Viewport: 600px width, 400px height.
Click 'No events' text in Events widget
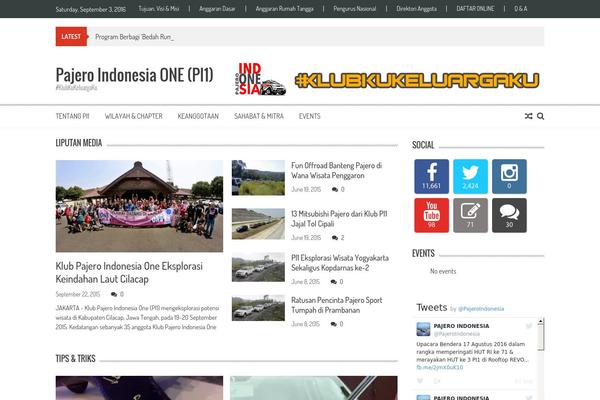coord(443,271)
